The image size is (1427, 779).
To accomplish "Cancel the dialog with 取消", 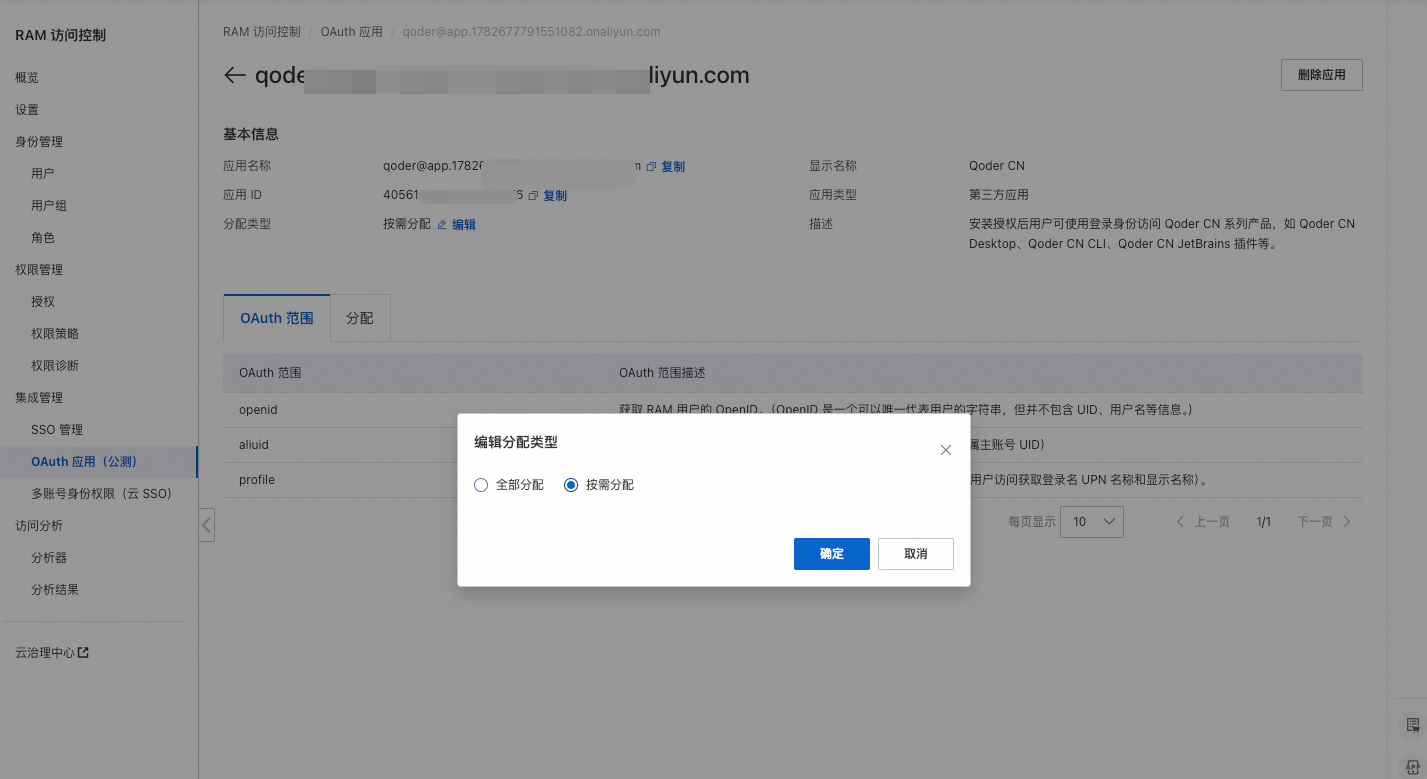I will coord(916,554).
